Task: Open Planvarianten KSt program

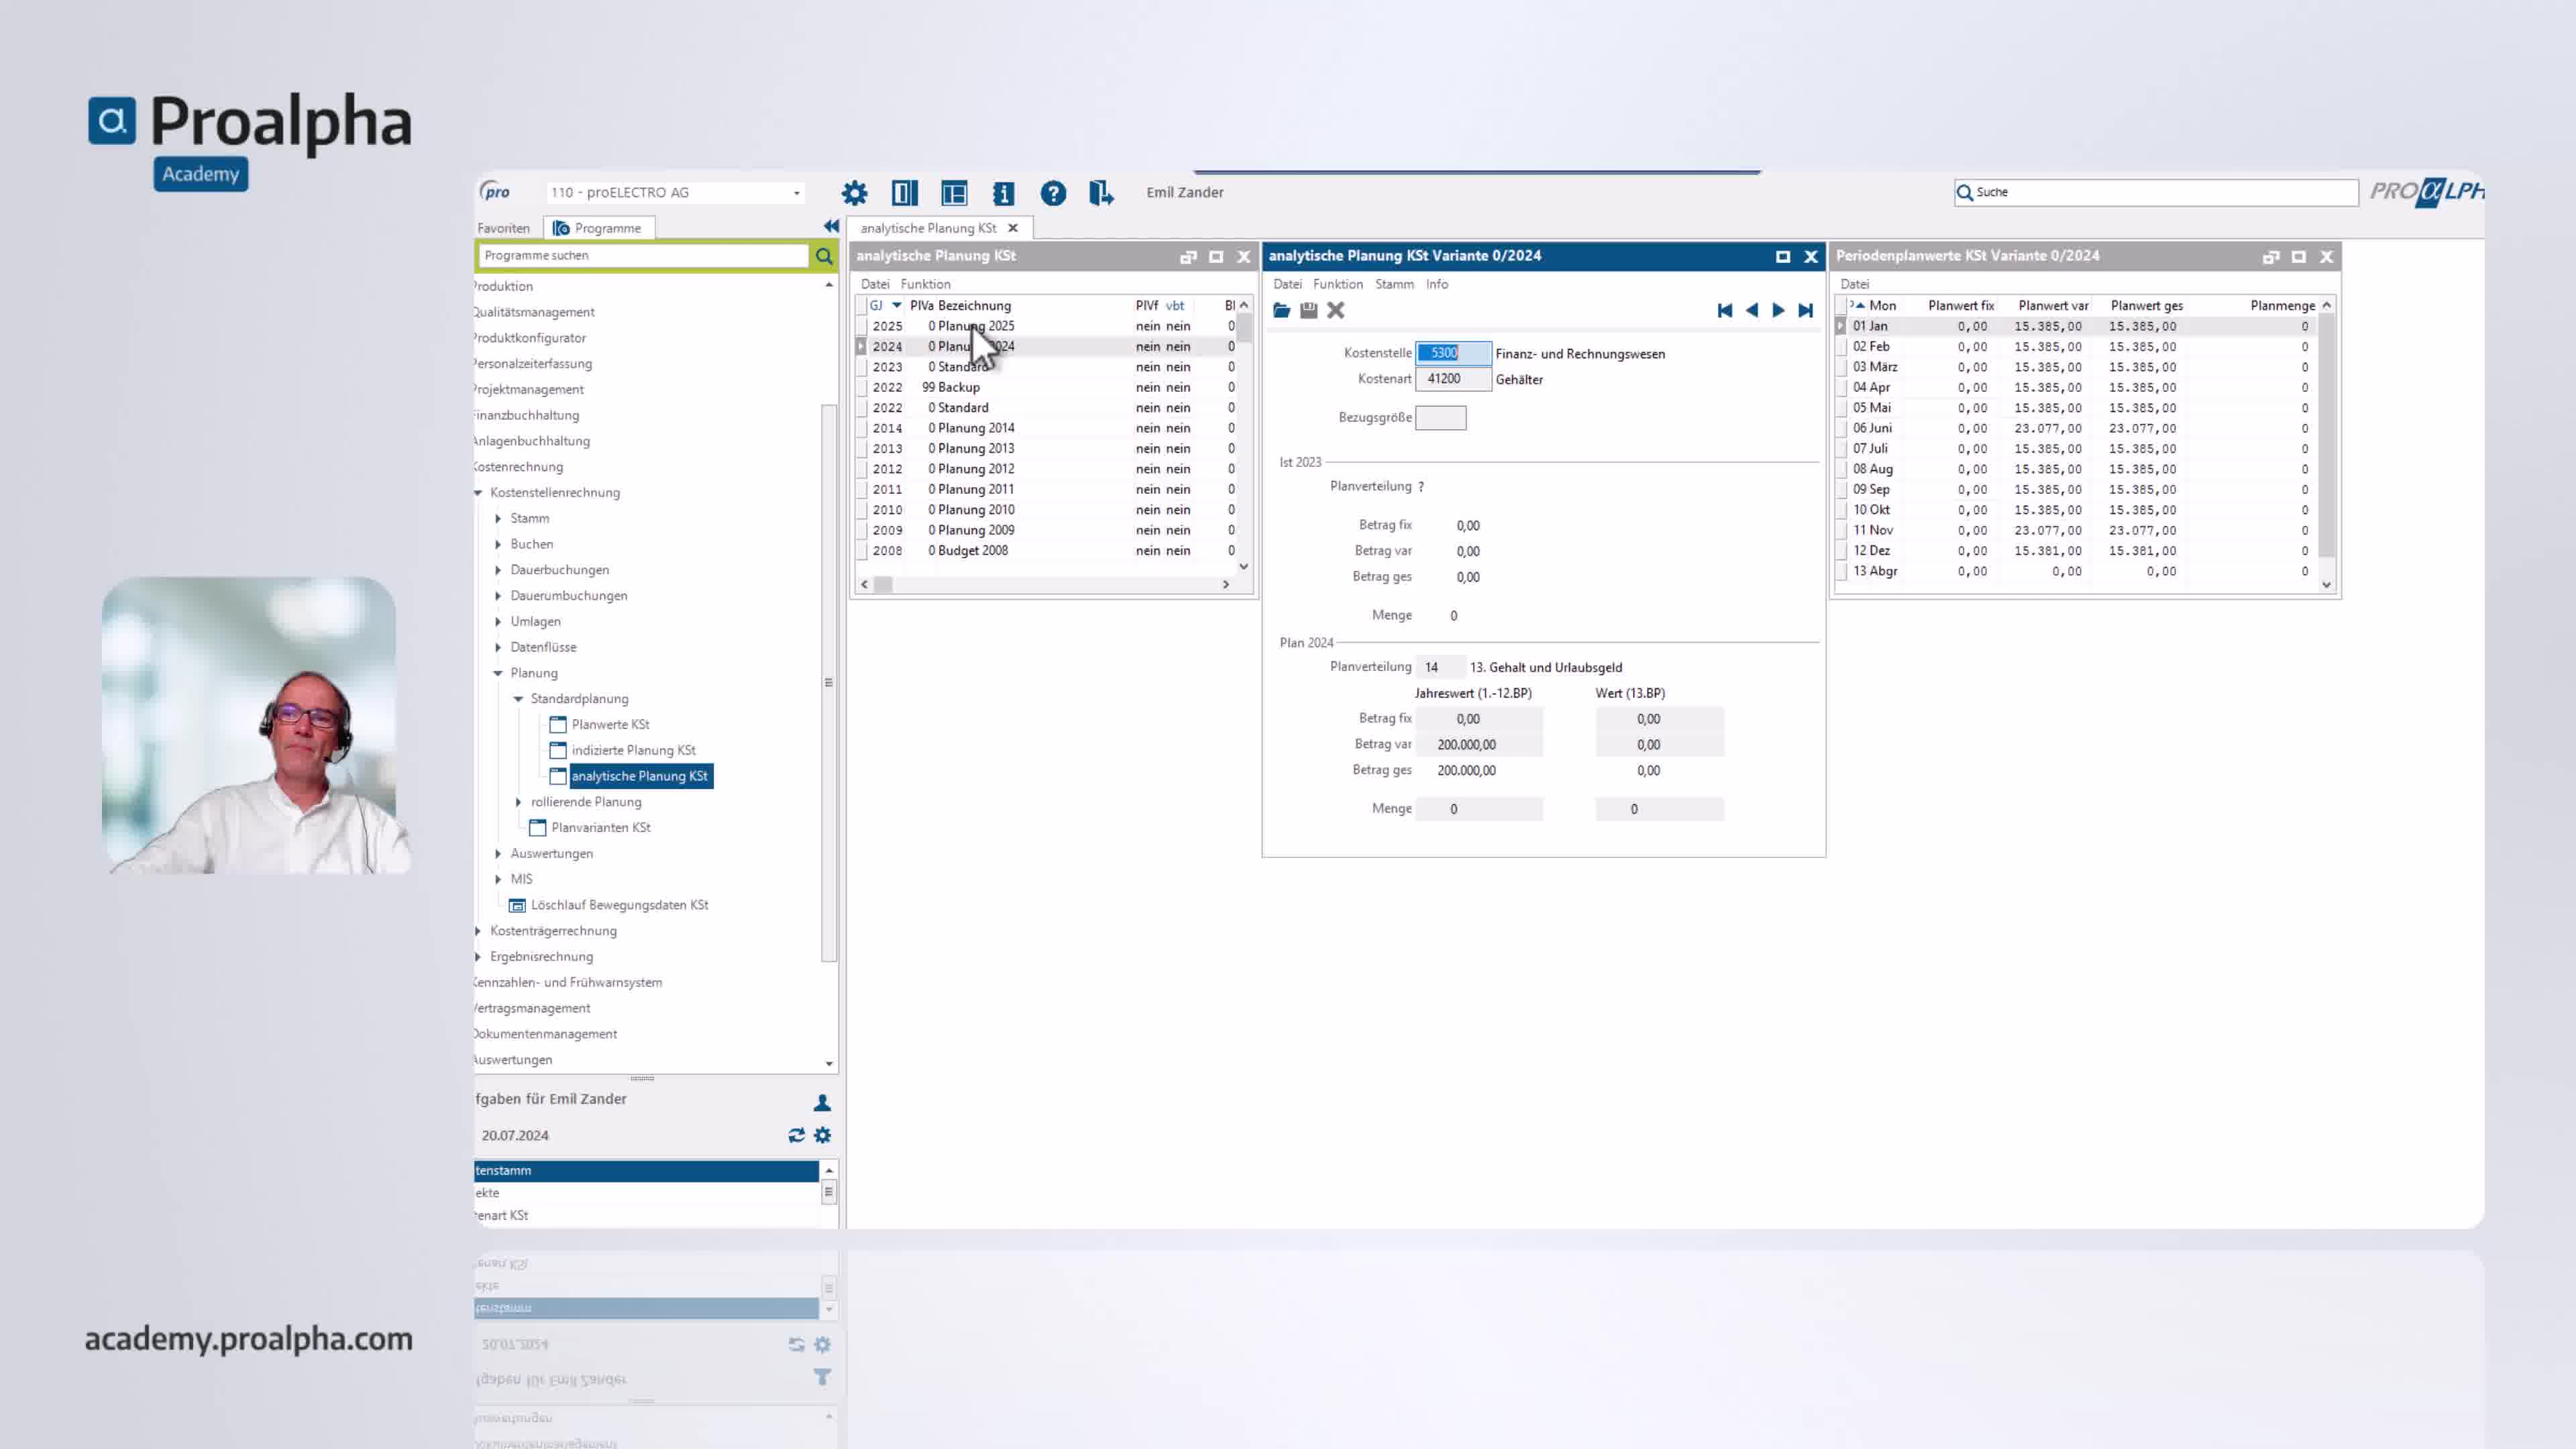Action: (600, 827)
